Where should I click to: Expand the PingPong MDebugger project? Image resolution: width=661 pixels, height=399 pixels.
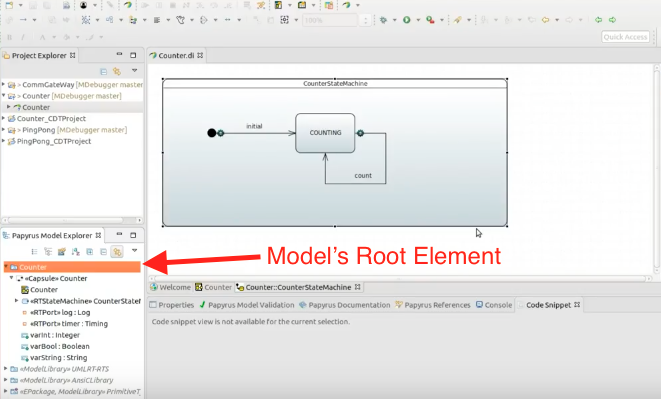4,129
